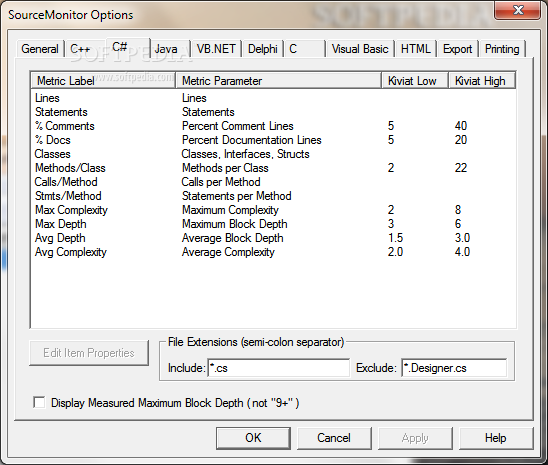This screenshot has height=465, width=548.
Task: Open the Export tab
Action: click(457, 49)
